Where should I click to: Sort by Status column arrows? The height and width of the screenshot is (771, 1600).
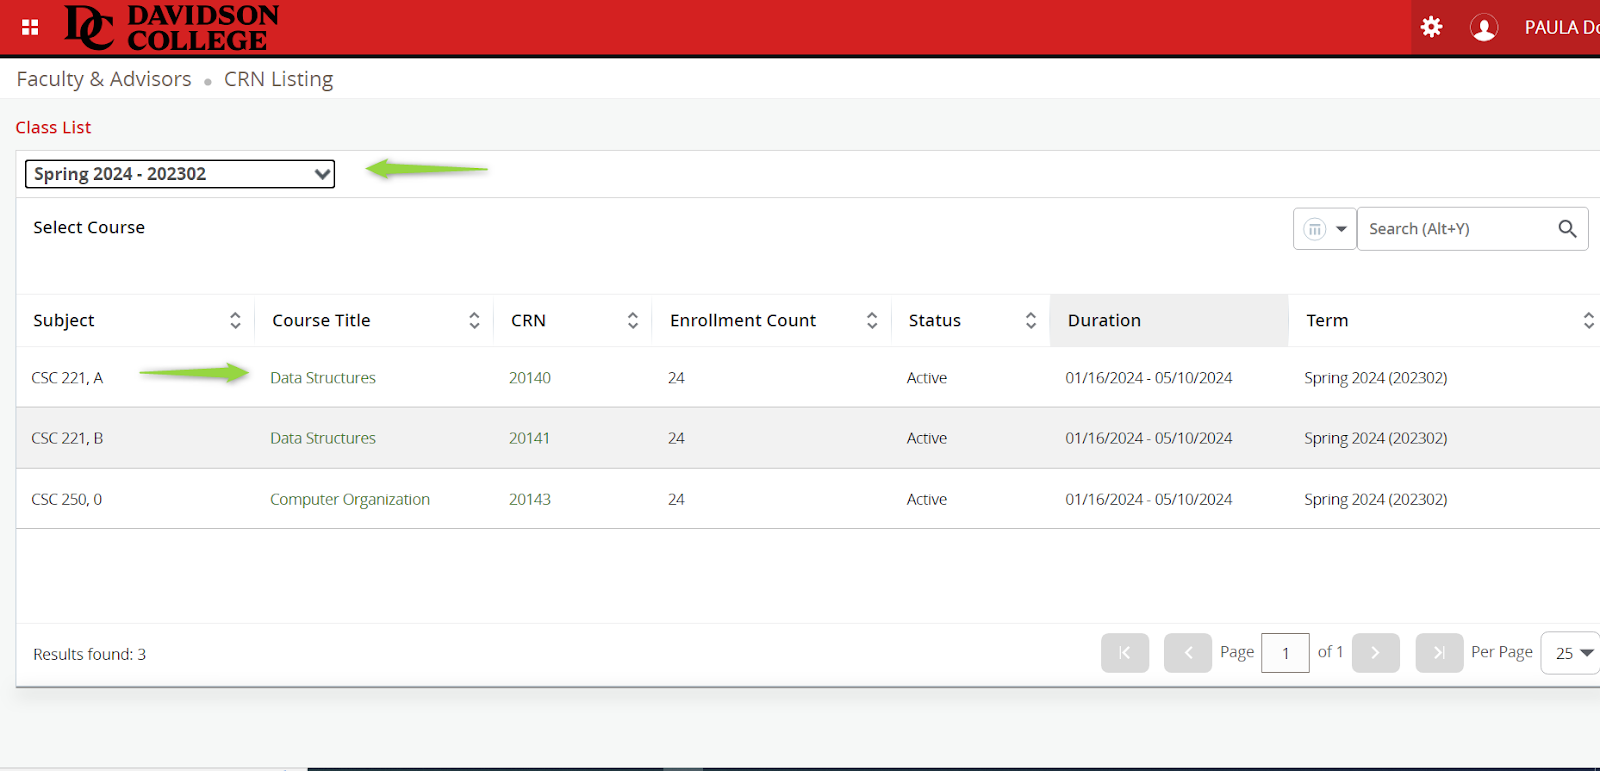tap(1031, 320)
